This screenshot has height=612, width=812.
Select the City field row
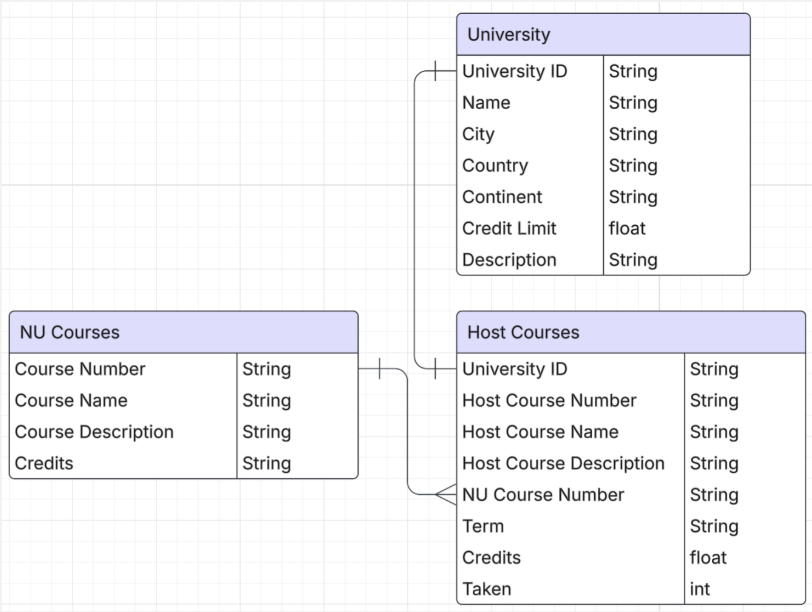(603, 134)
